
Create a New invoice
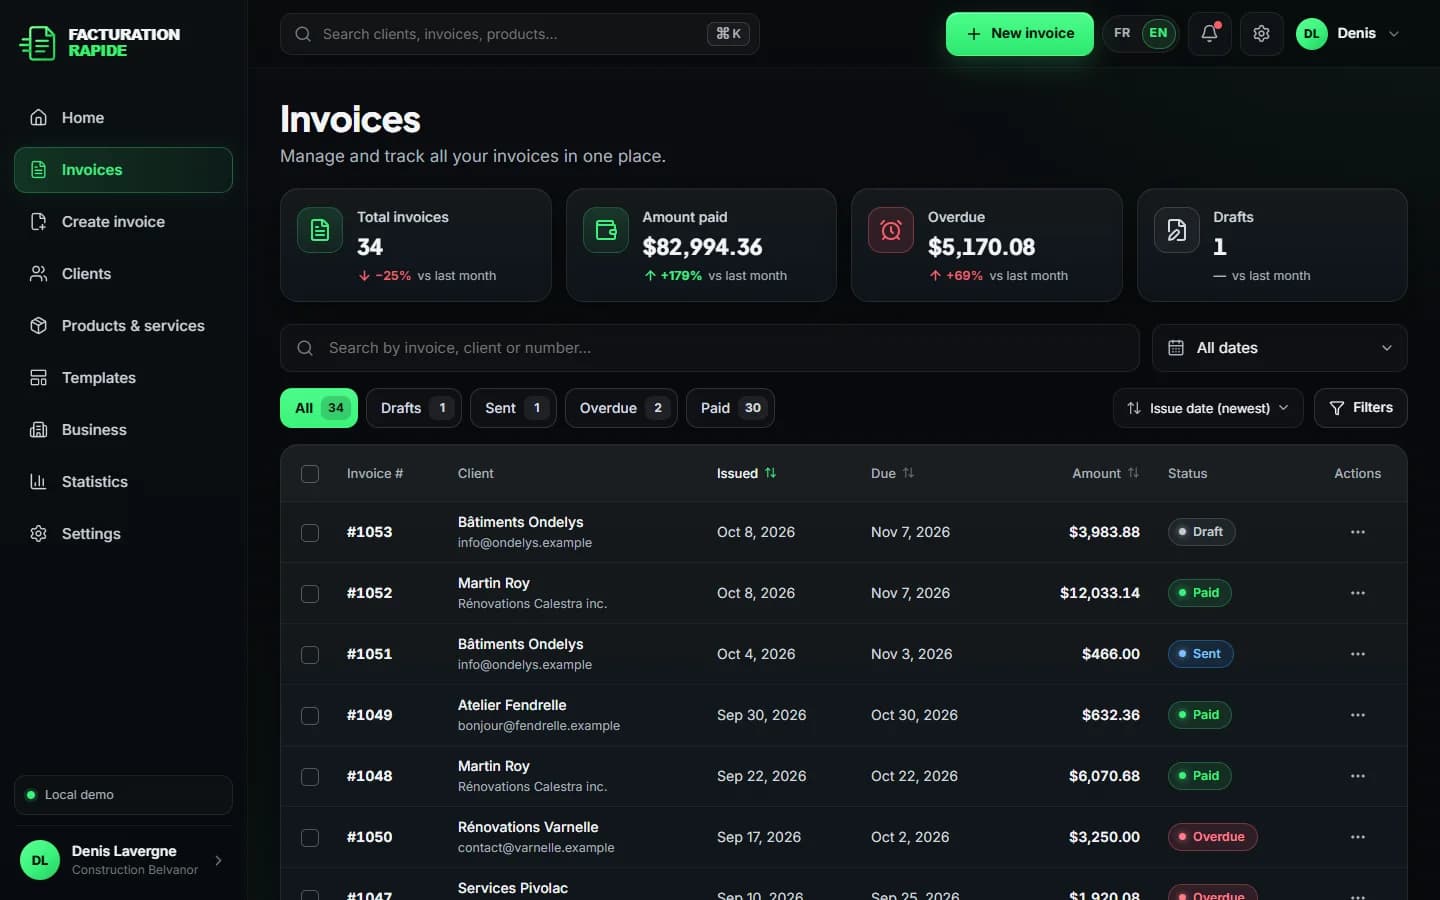pyautogui.click(x=1019, y=34)
